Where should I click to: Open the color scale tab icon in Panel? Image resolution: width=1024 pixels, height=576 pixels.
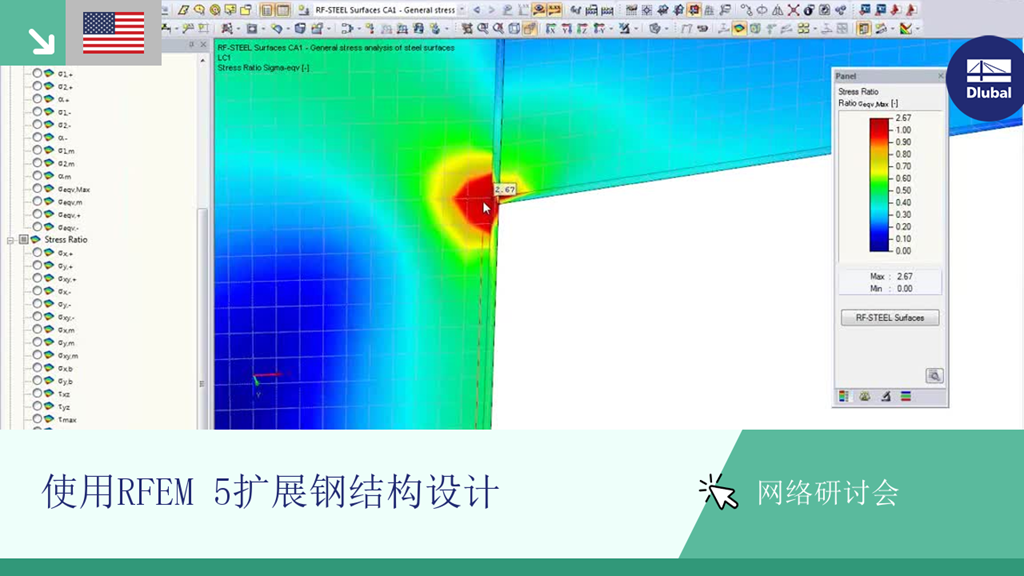click(844, 396)
